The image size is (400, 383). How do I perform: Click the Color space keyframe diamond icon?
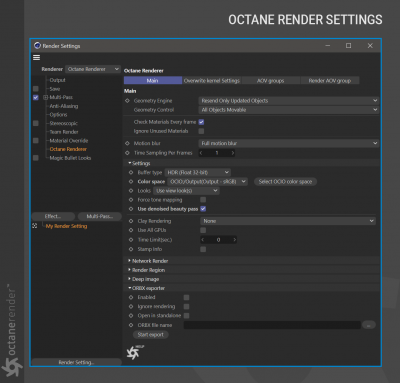pos(131,182)
